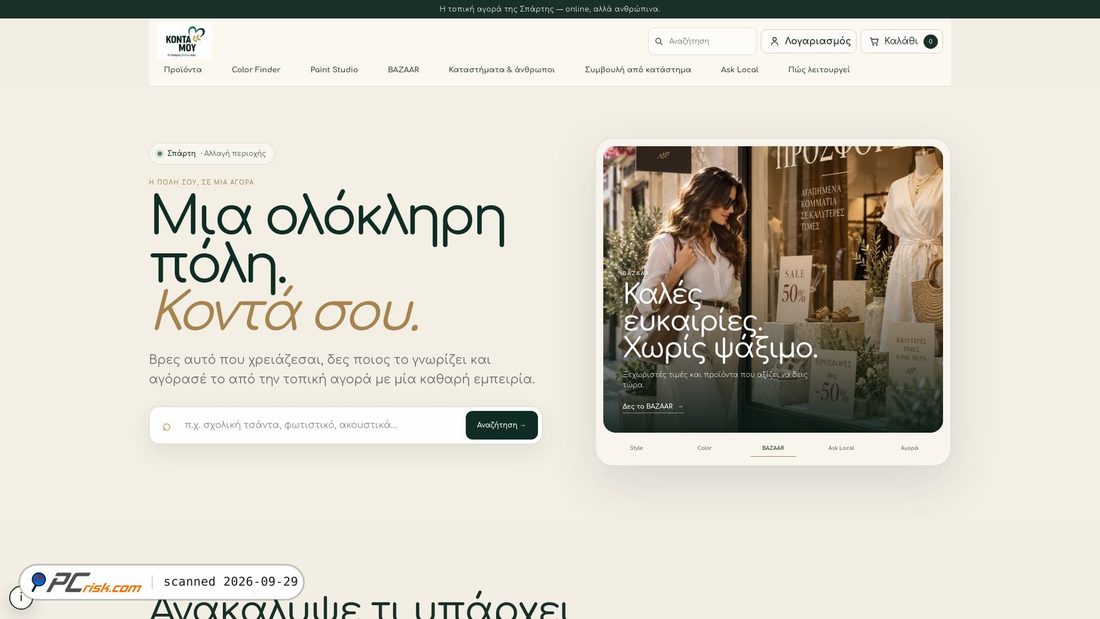Click the Σπάρτη location label
The height and width of the screenshot is (619, 1100).
point(181,154)
